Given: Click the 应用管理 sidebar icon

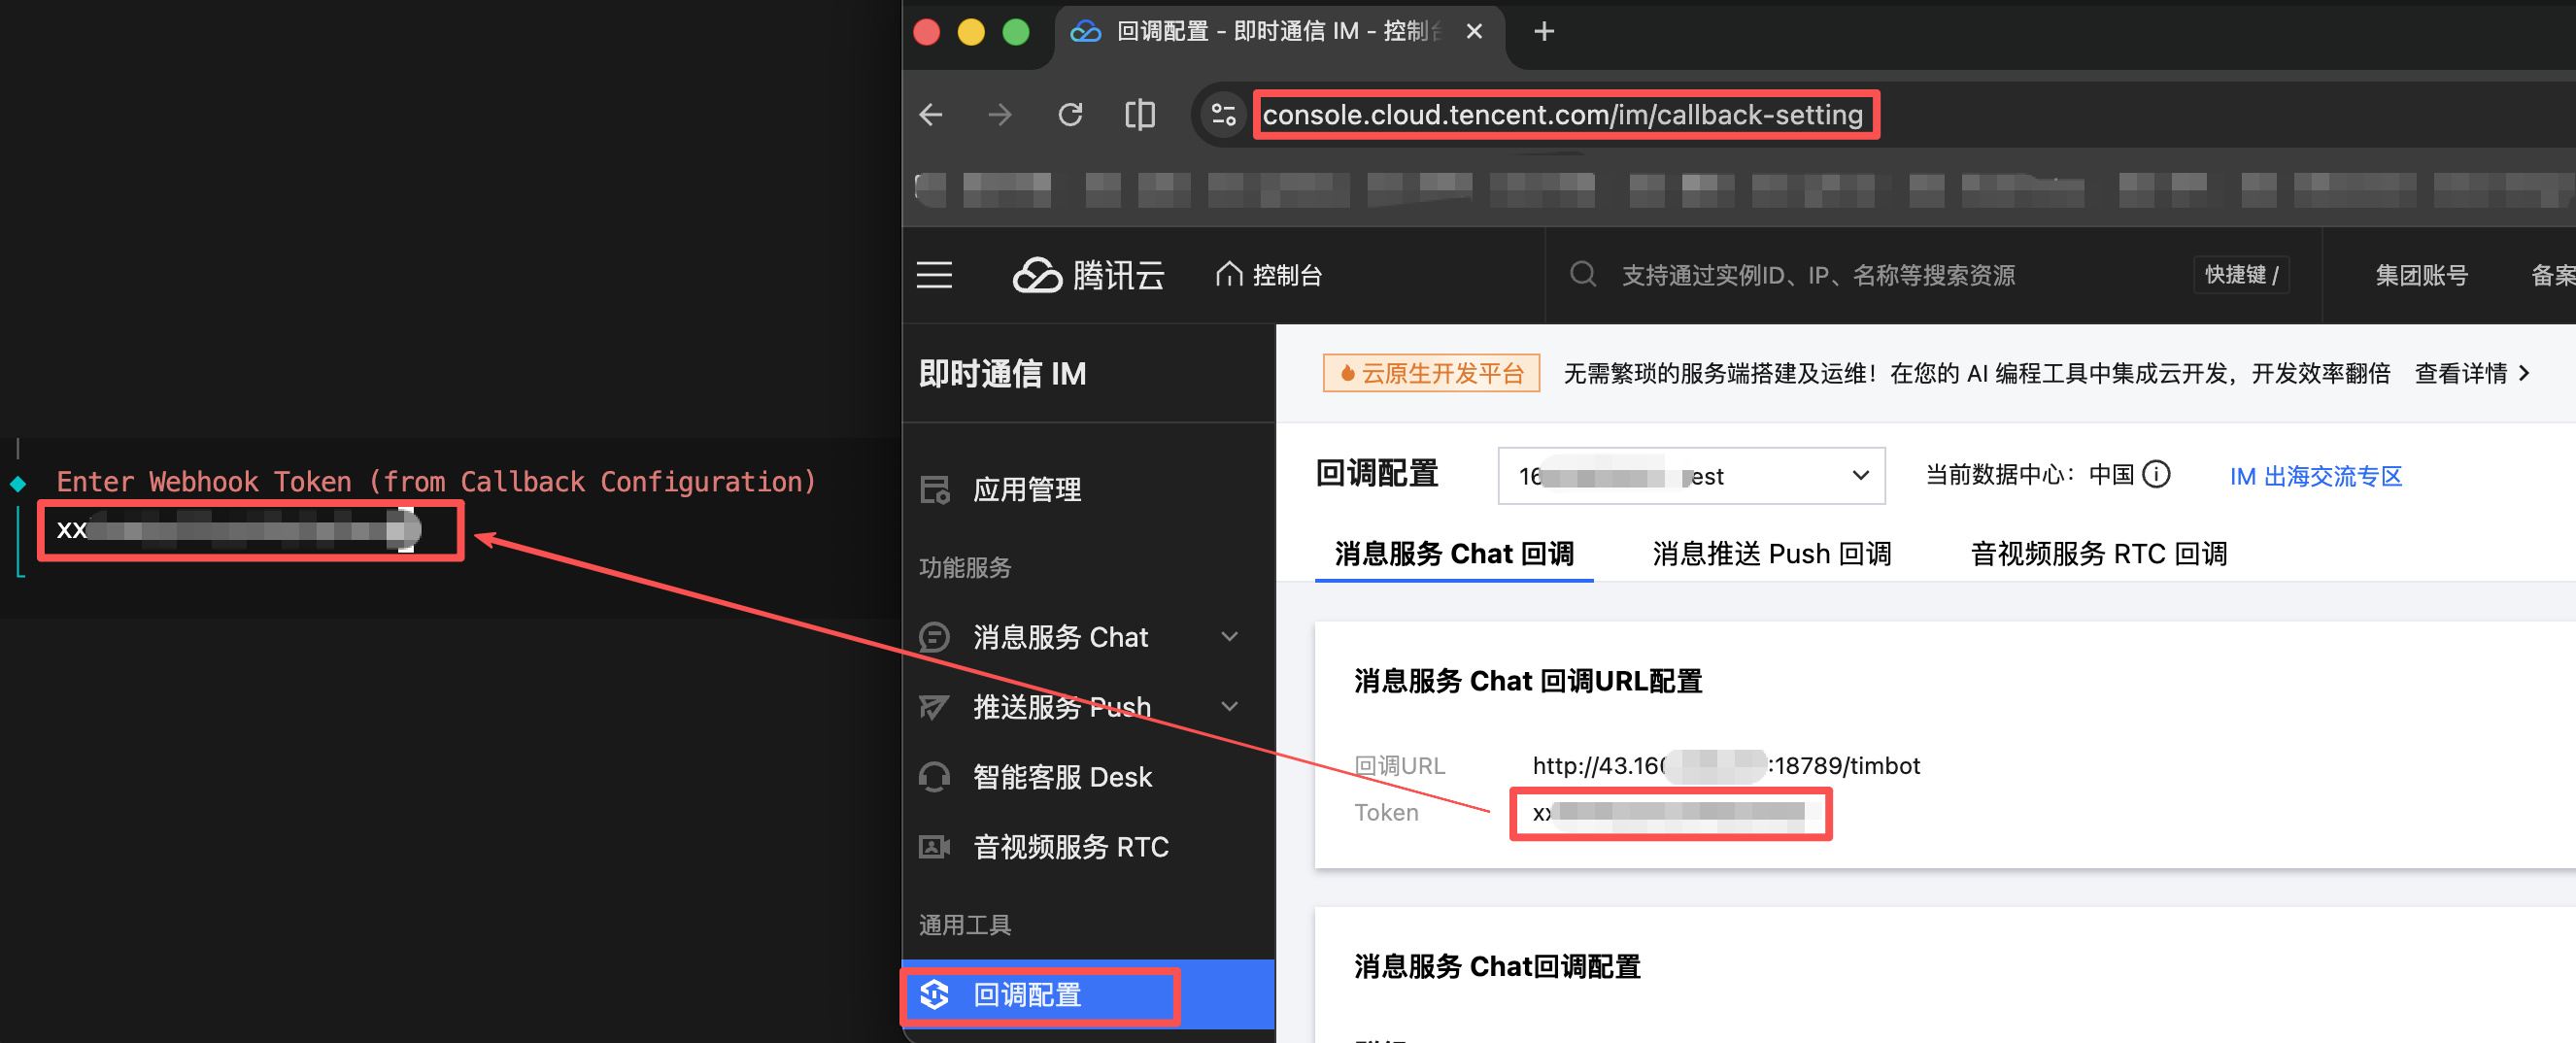Looking at the screenshot, I should click(935, 490).
